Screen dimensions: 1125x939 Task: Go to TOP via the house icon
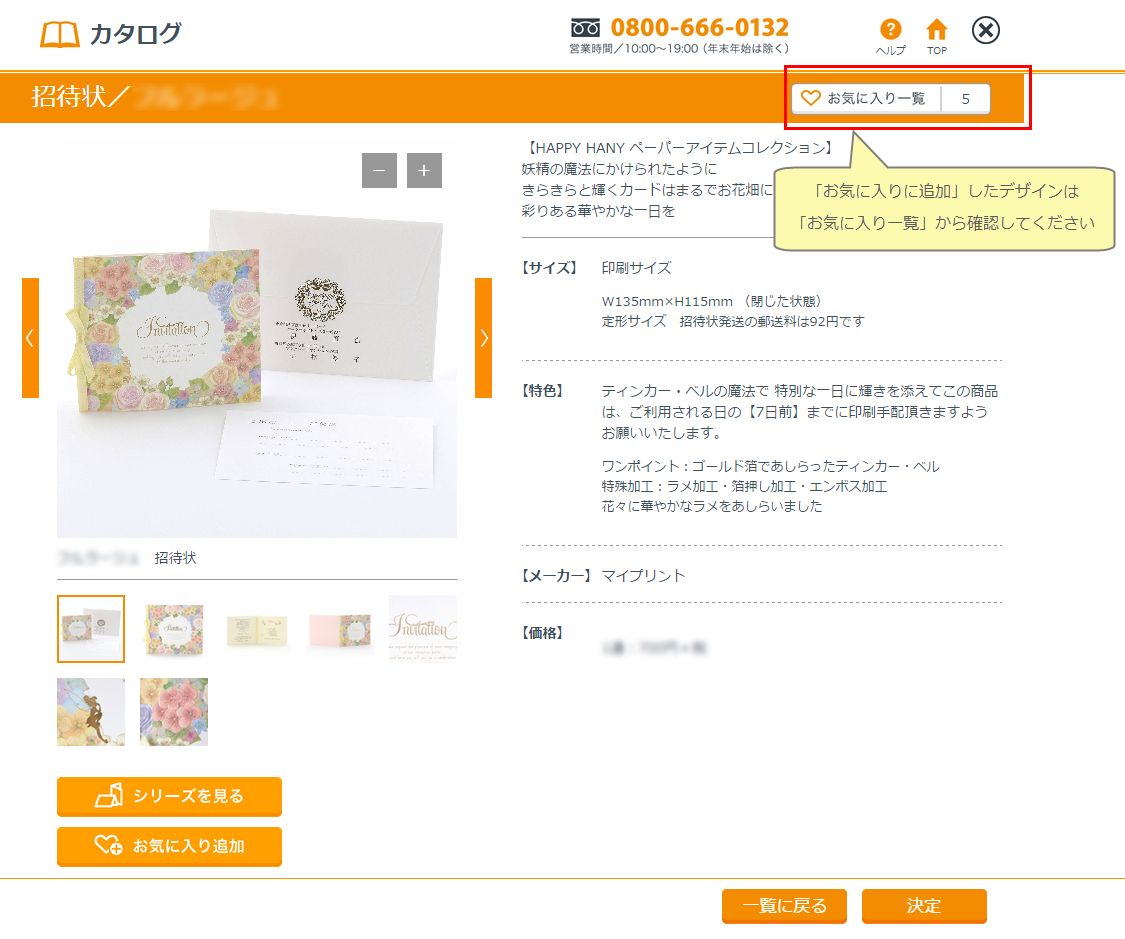click(936, 30)
